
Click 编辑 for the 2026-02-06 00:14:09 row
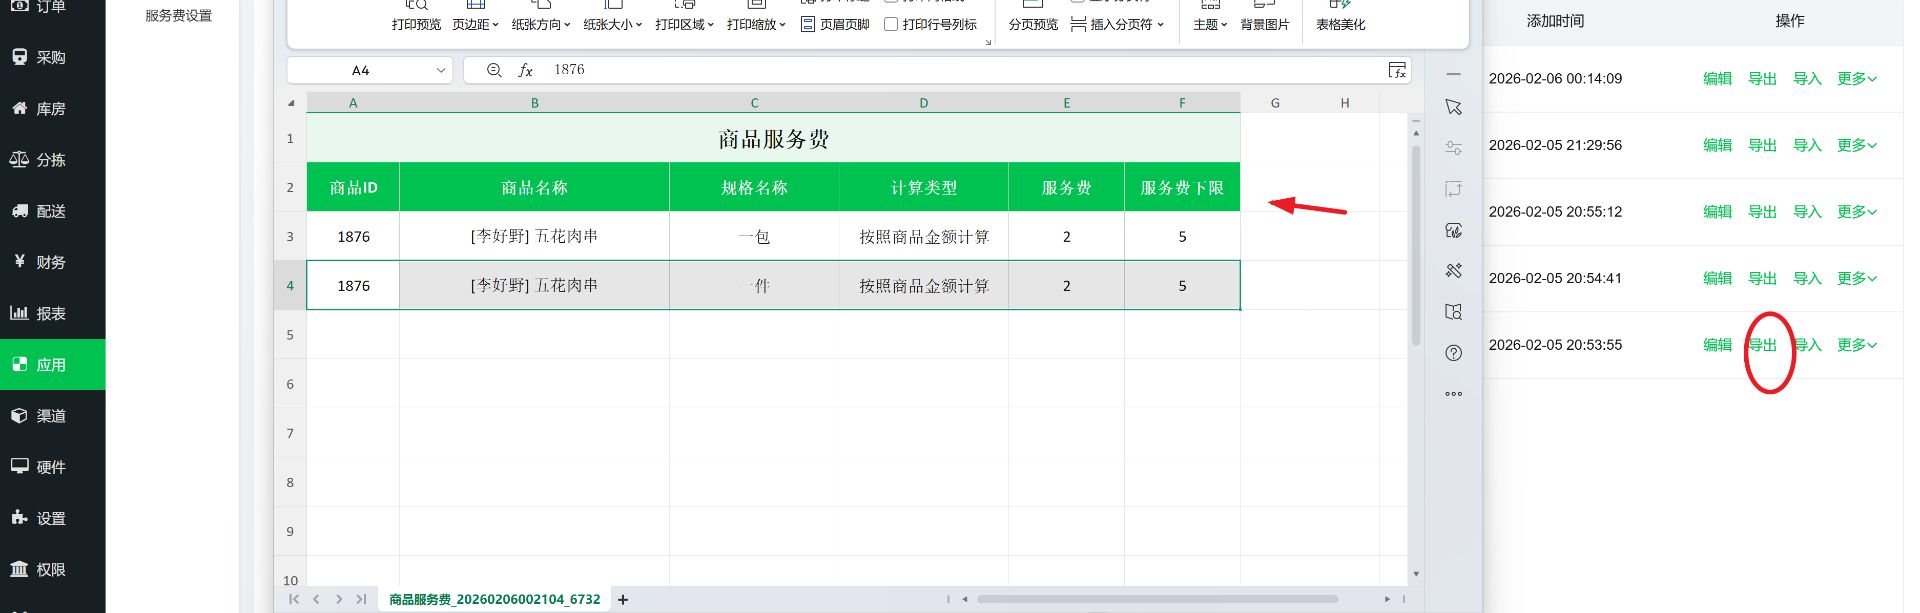[x=1717, y=79]
